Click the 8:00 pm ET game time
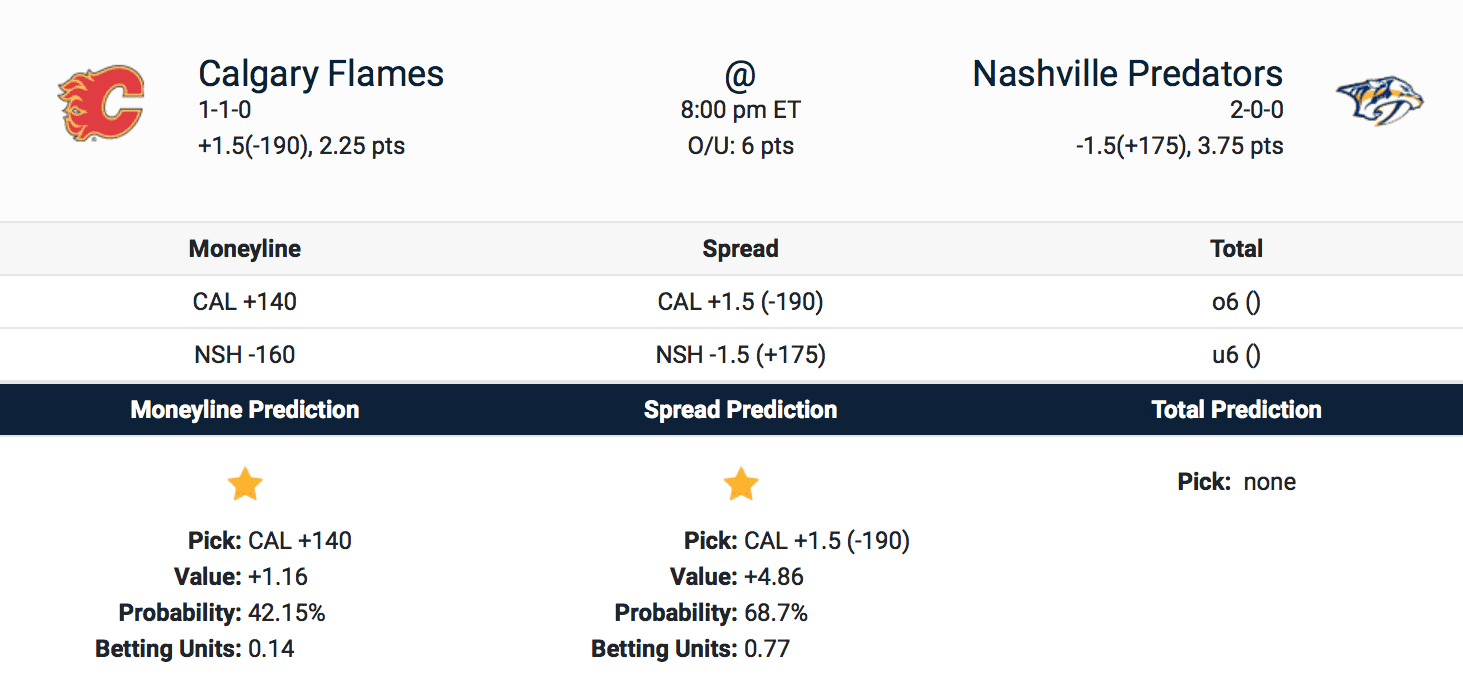 click(740, 110)
